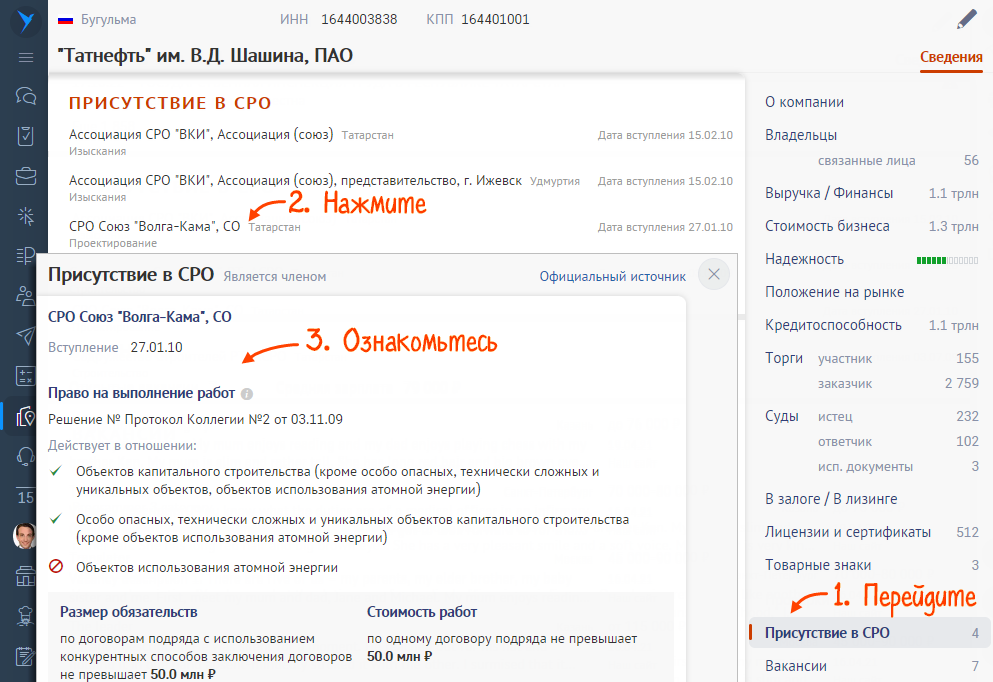Open О компании section
Image resolution: width=993 pixels, height=682 pixels.
[x=804, y=102]
